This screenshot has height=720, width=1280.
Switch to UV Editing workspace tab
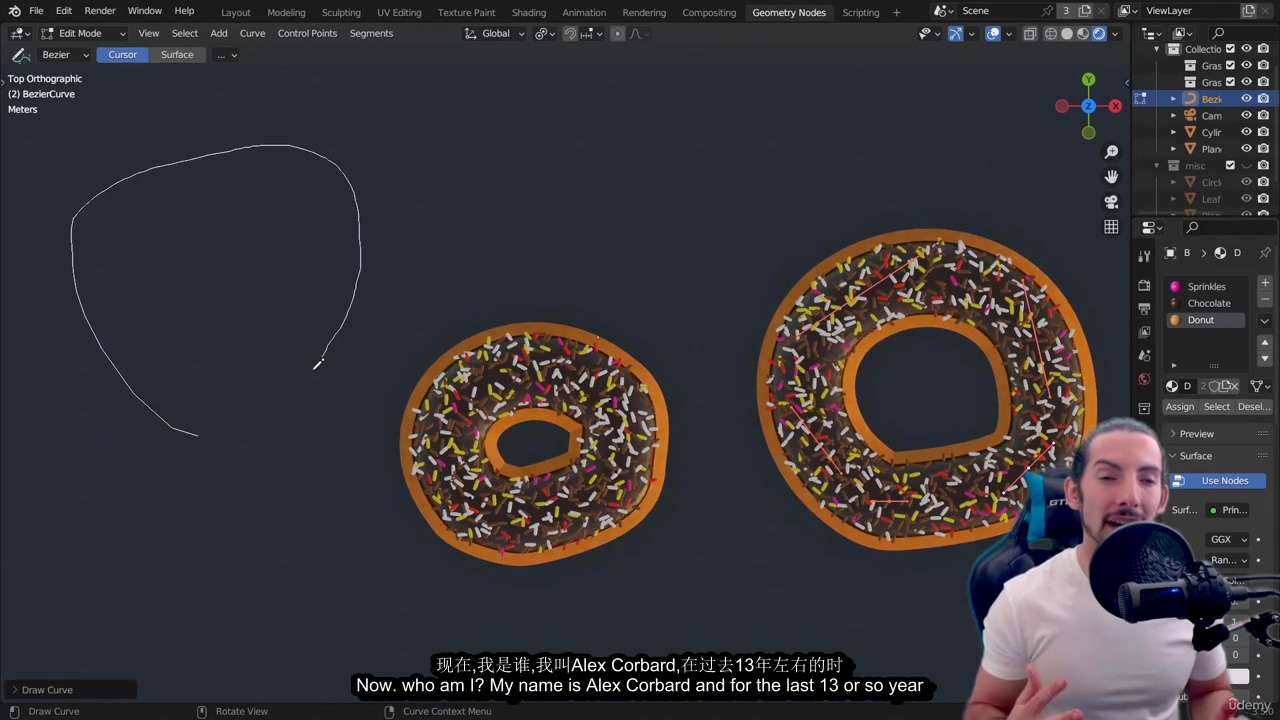[x=399, y=12]
